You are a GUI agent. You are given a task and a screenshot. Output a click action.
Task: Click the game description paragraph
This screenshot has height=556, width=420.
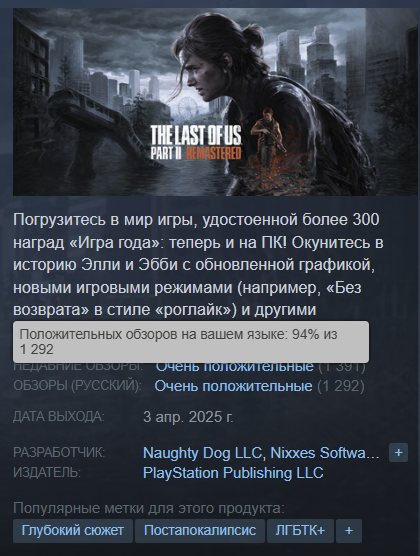click(x=198, y=265)
